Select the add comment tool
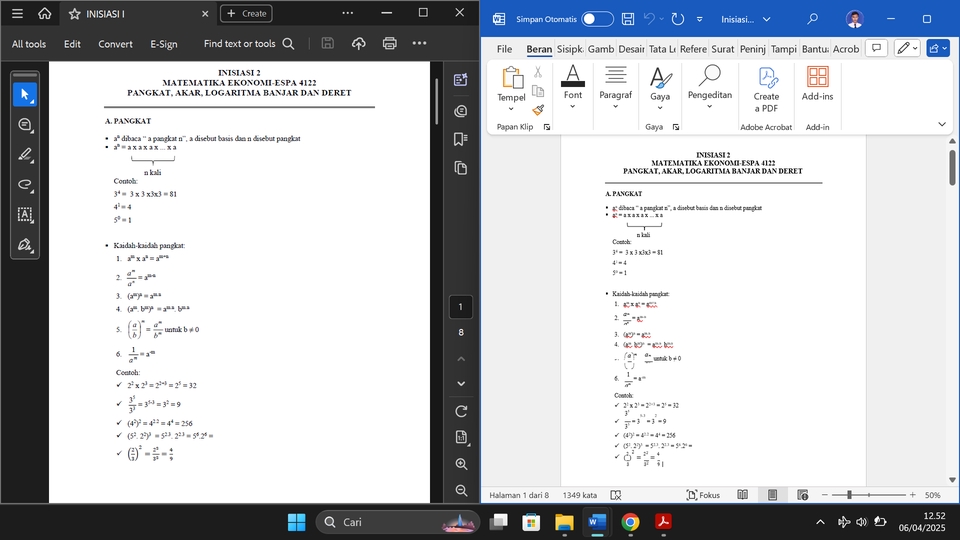This screenshot has width=960, height=540. coord(25,125)
